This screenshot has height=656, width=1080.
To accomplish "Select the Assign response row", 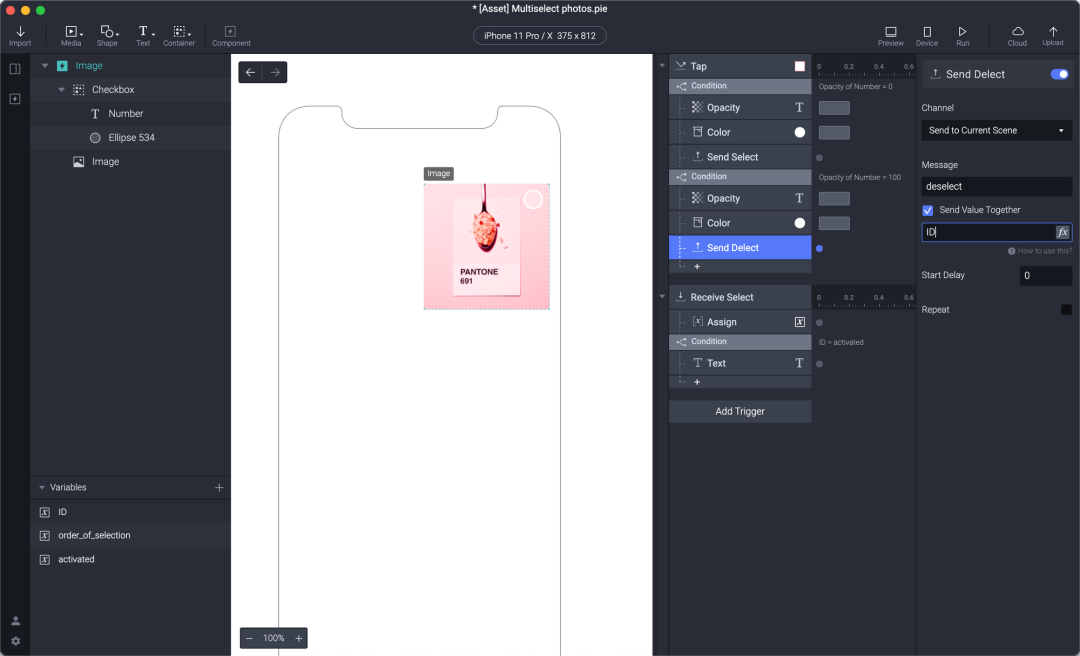I will (740, 322).
